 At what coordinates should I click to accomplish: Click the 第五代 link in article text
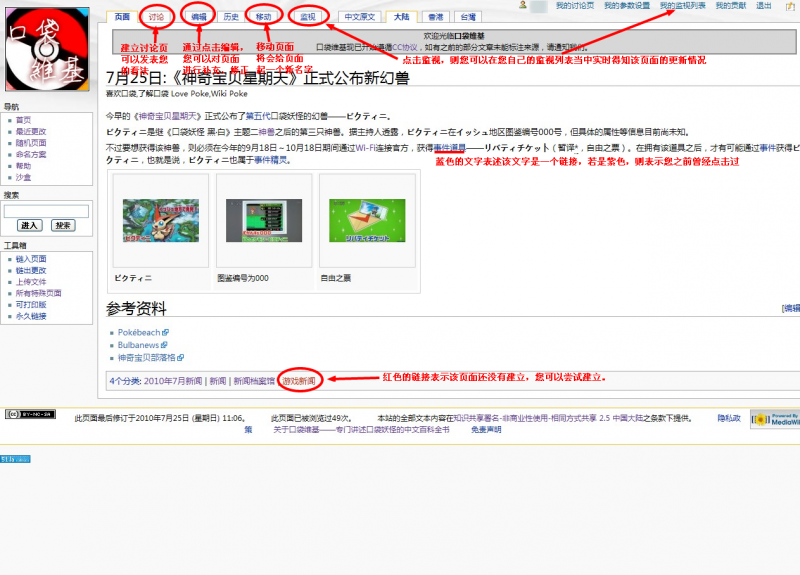(257, 116)
